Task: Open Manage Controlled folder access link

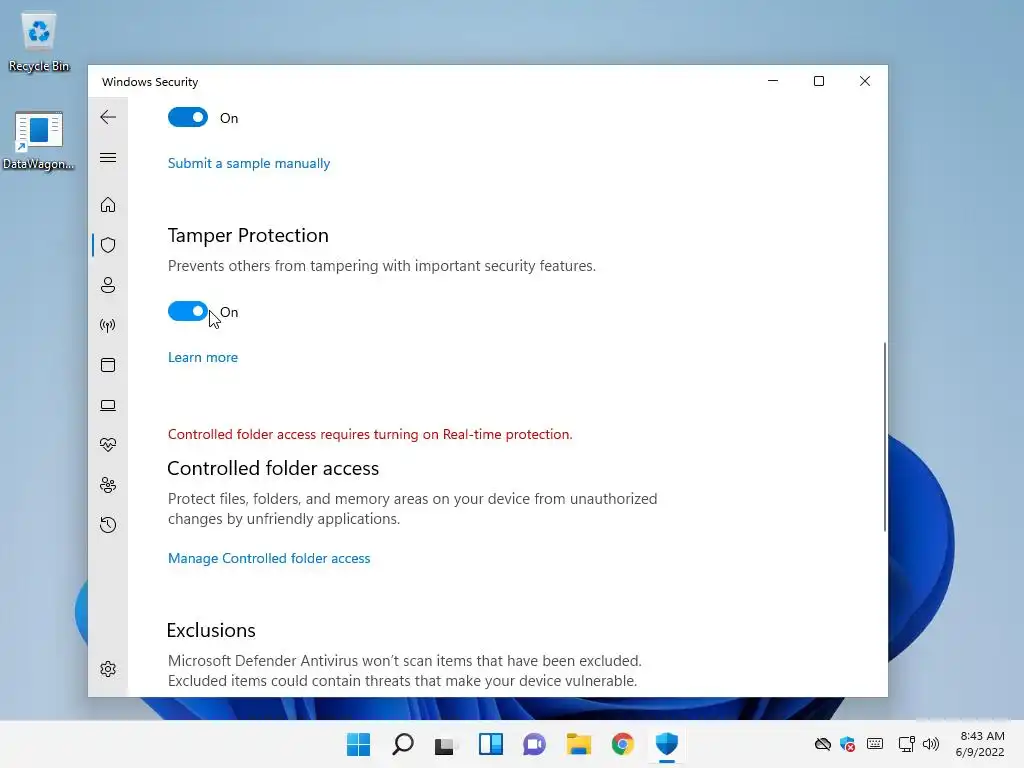Action: point(269,558)
